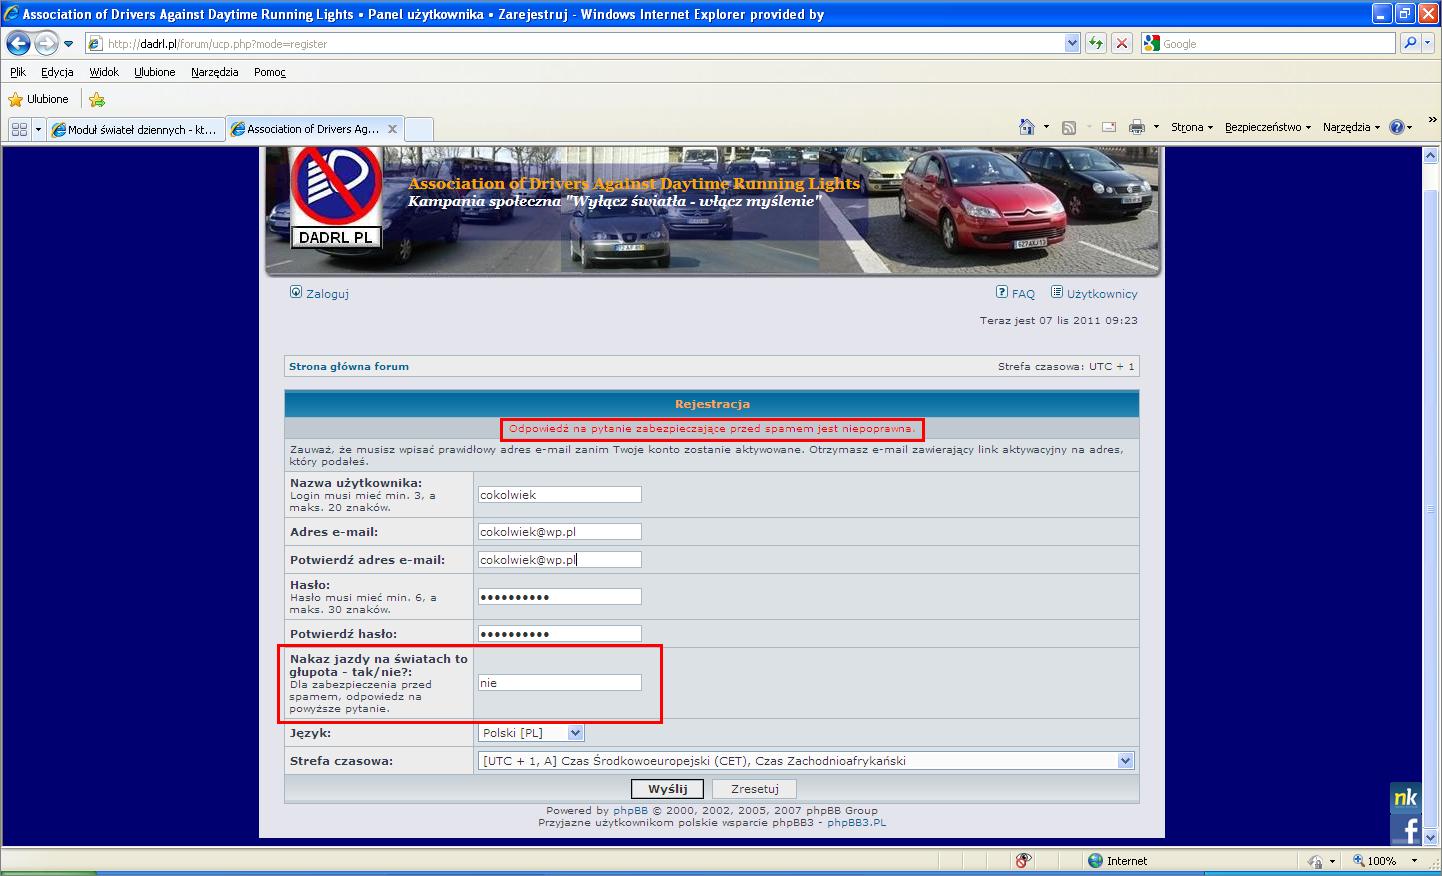The width and height of the screenshot is (1442, 876).
Task: Click the search magnifier icon
Action: pyautogui.click(x=1409, y=43)
